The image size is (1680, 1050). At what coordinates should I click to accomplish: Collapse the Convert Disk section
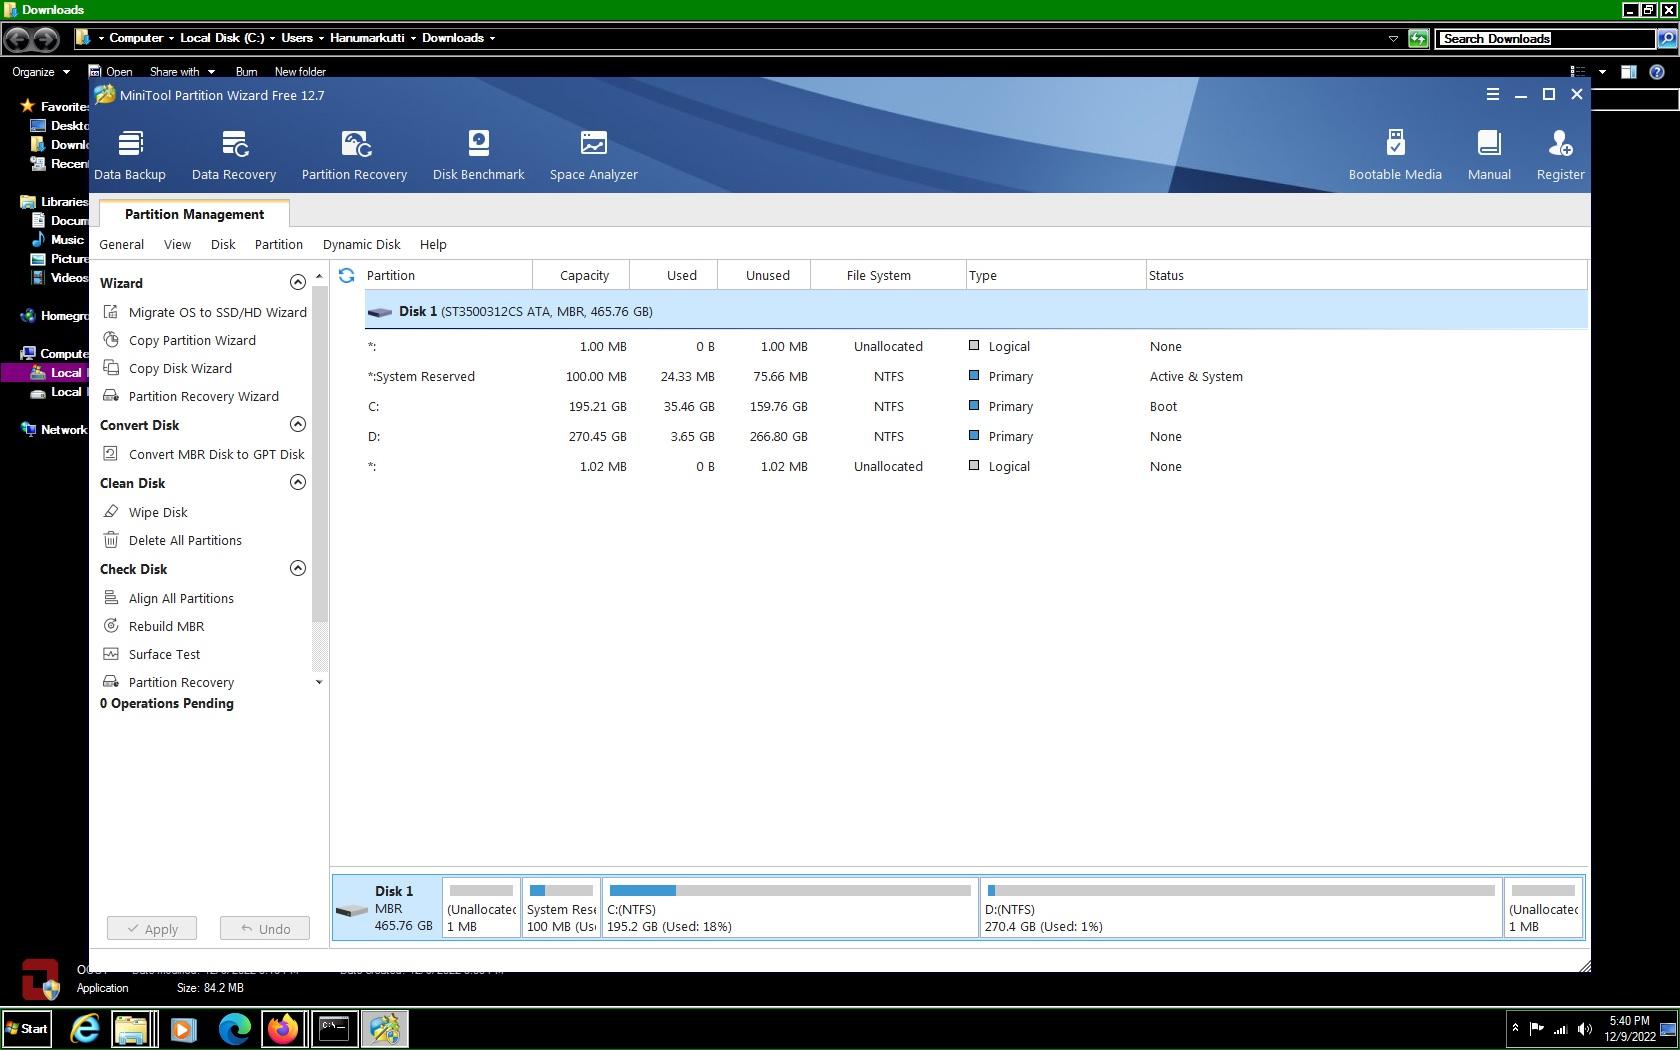(x=297, y=424)
